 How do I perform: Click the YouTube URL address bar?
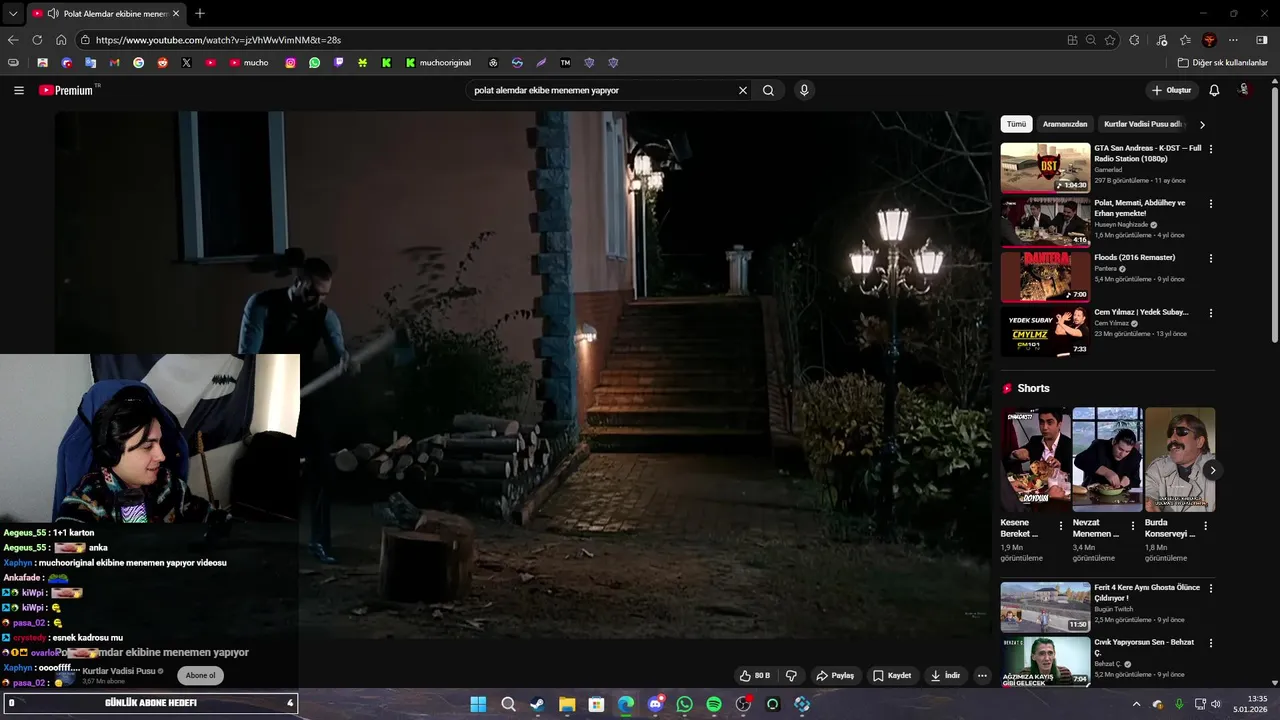(x=570, y=40)
